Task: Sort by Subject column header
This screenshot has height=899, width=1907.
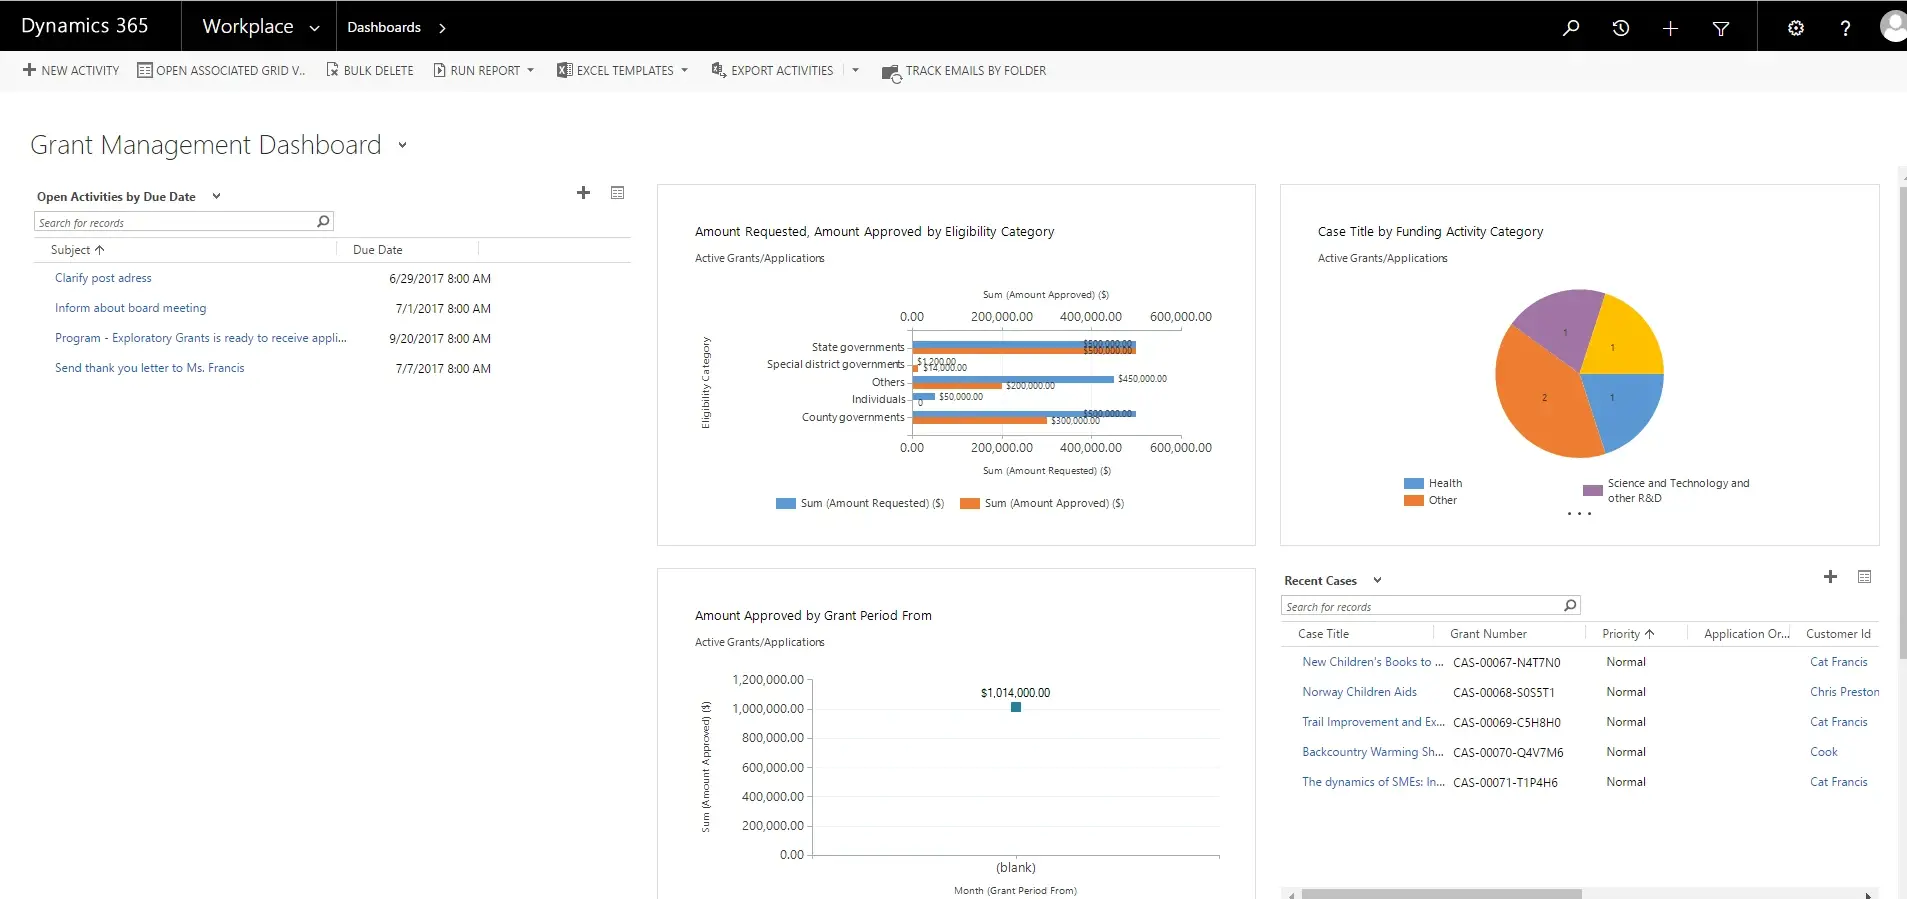Action: coord(78,250)
